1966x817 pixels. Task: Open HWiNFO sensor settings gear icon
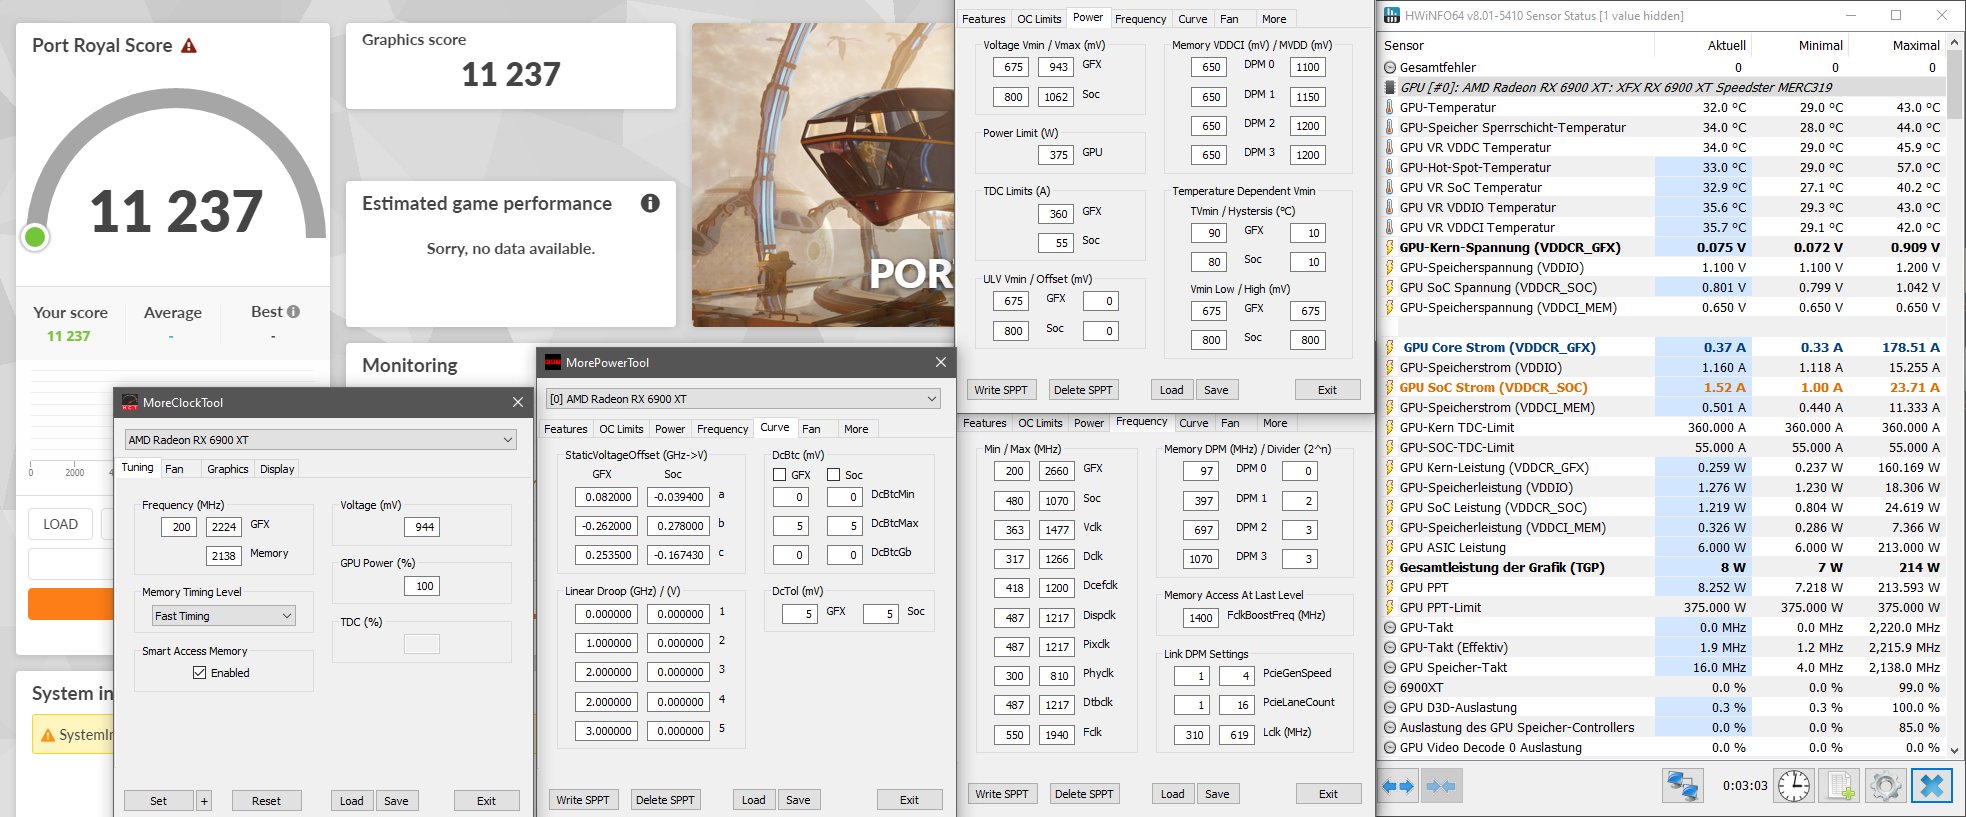point(1885,786)
